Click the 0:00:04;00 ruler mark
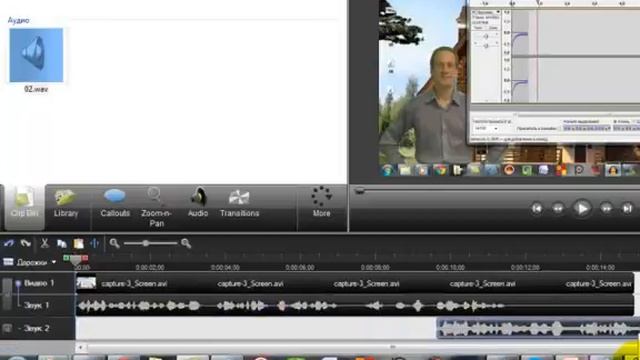 pos(225,267)
